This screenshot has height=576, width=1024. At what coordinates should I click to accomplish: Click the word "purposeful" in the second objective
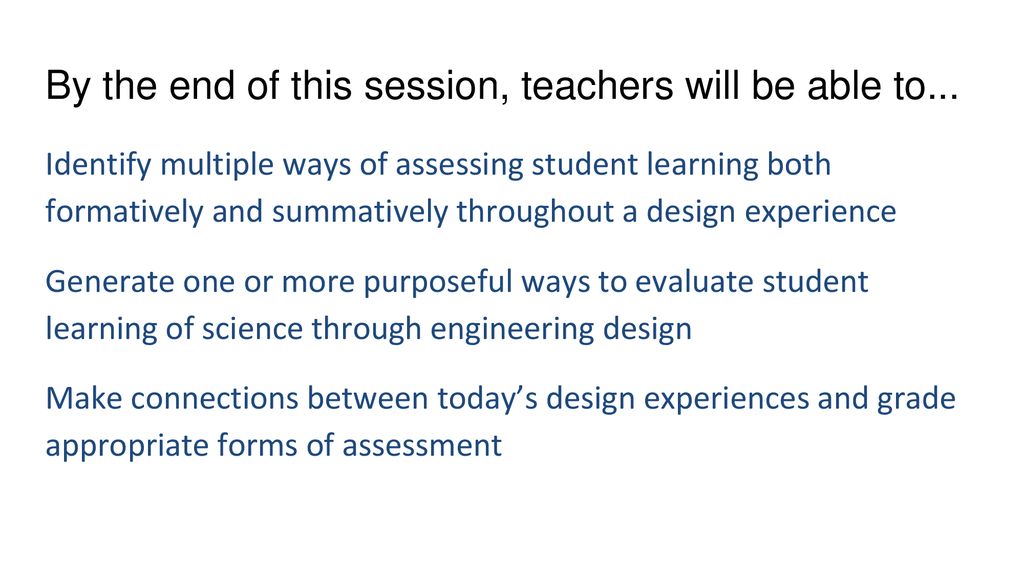(438, 283)
